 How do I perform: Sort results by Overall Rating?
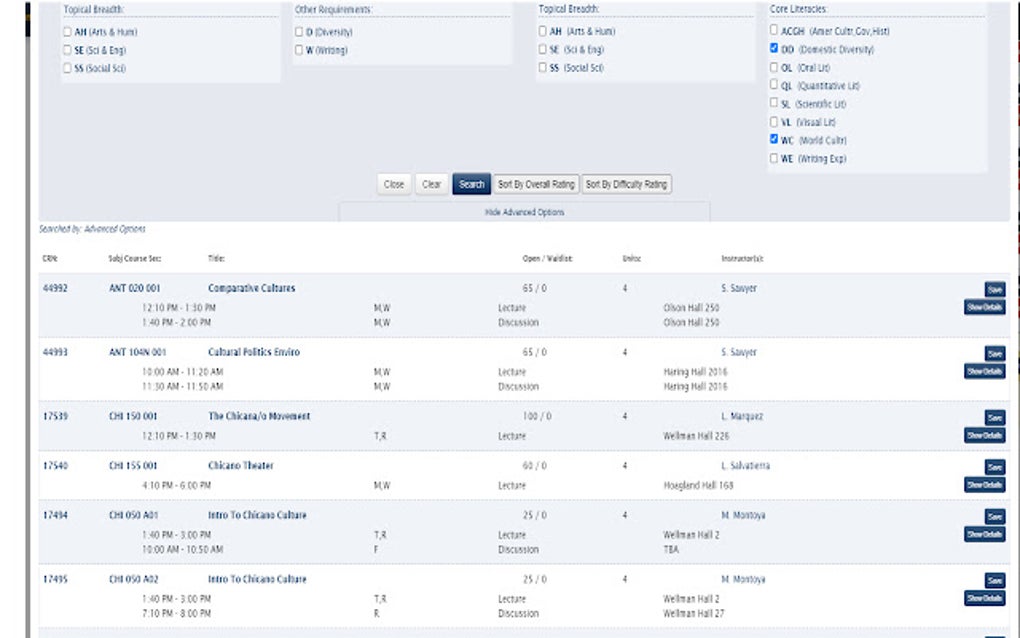(x=536, y=184)
